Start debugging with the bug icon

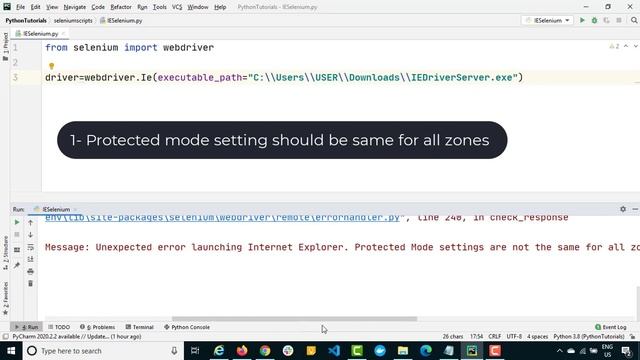click(x=594, y=20)
